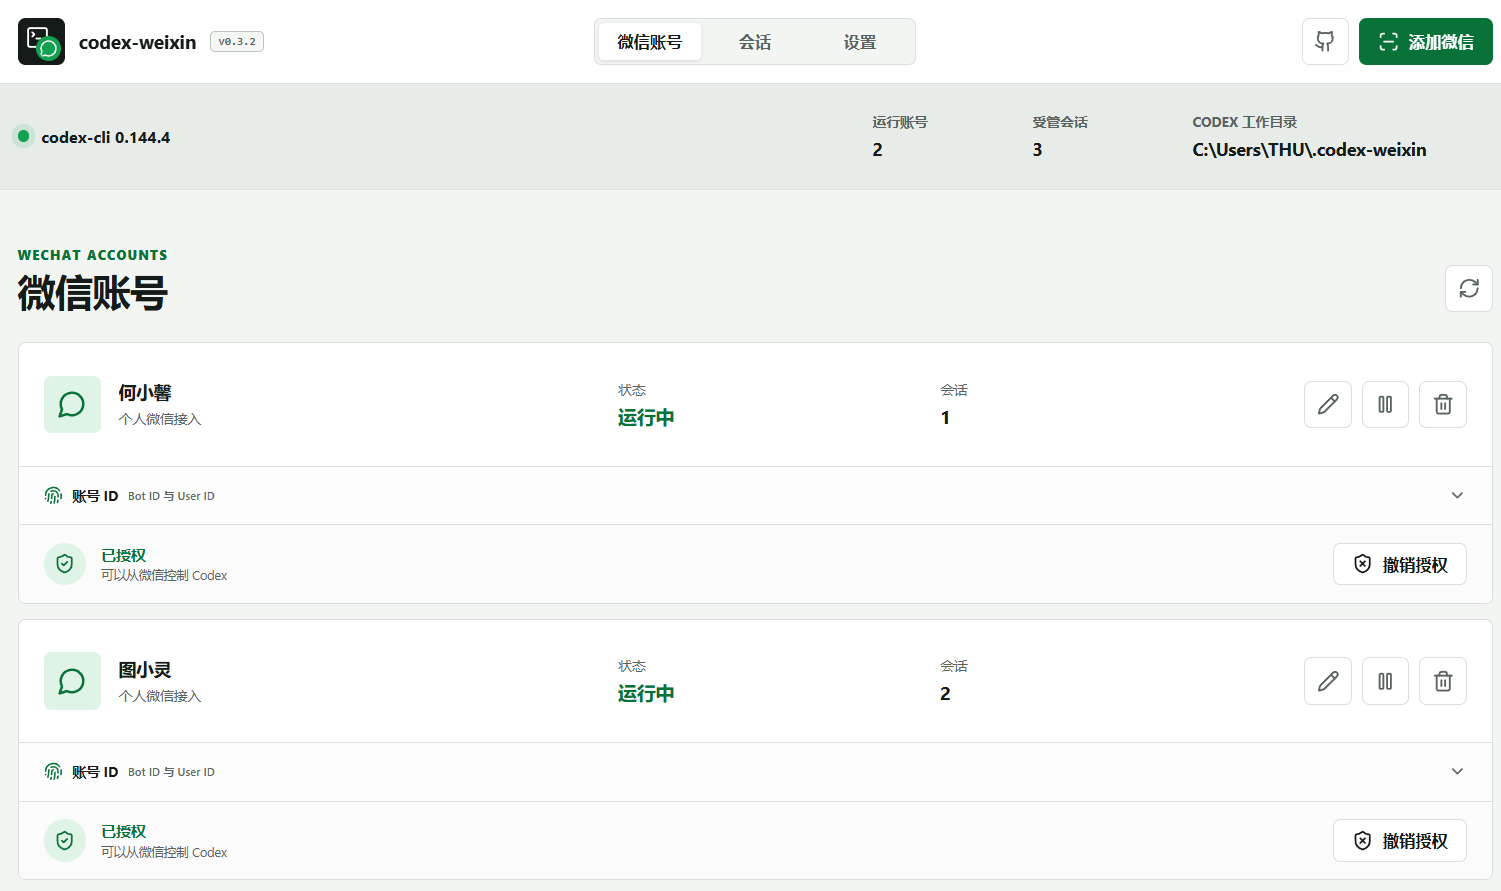This screenshot has height=891, width=1501.
Task: Click the codex-weixin app logo
Action: click(41, 42)
